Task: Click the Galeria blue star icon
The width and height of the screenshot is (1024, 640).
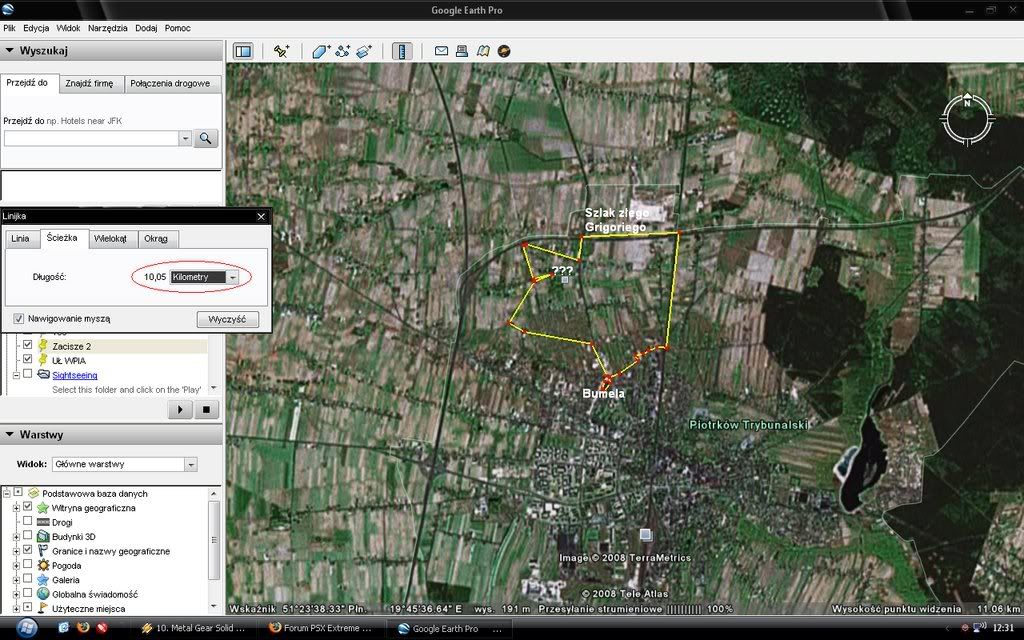Action: 43,579
